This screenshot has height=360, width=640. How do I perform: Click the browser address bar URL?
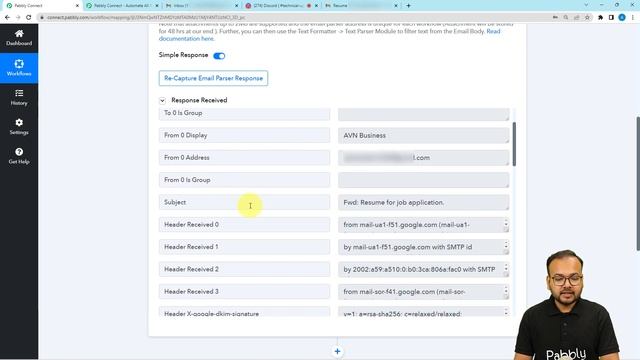click(x=146, y=18)
